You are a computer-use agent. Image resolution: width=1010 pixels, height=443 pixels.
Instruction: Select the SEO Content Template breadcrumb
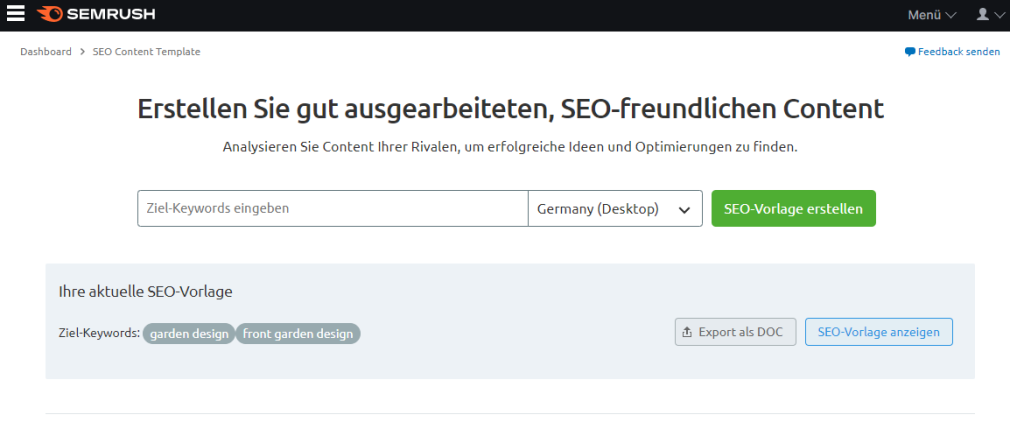pos(146,52)
